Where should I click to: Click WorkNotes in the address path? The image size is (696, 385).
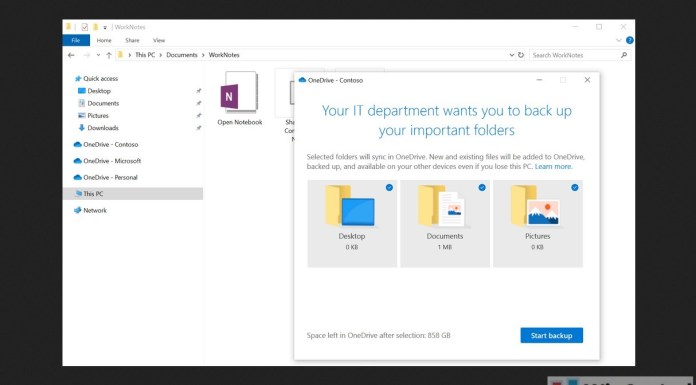[224, 55]
